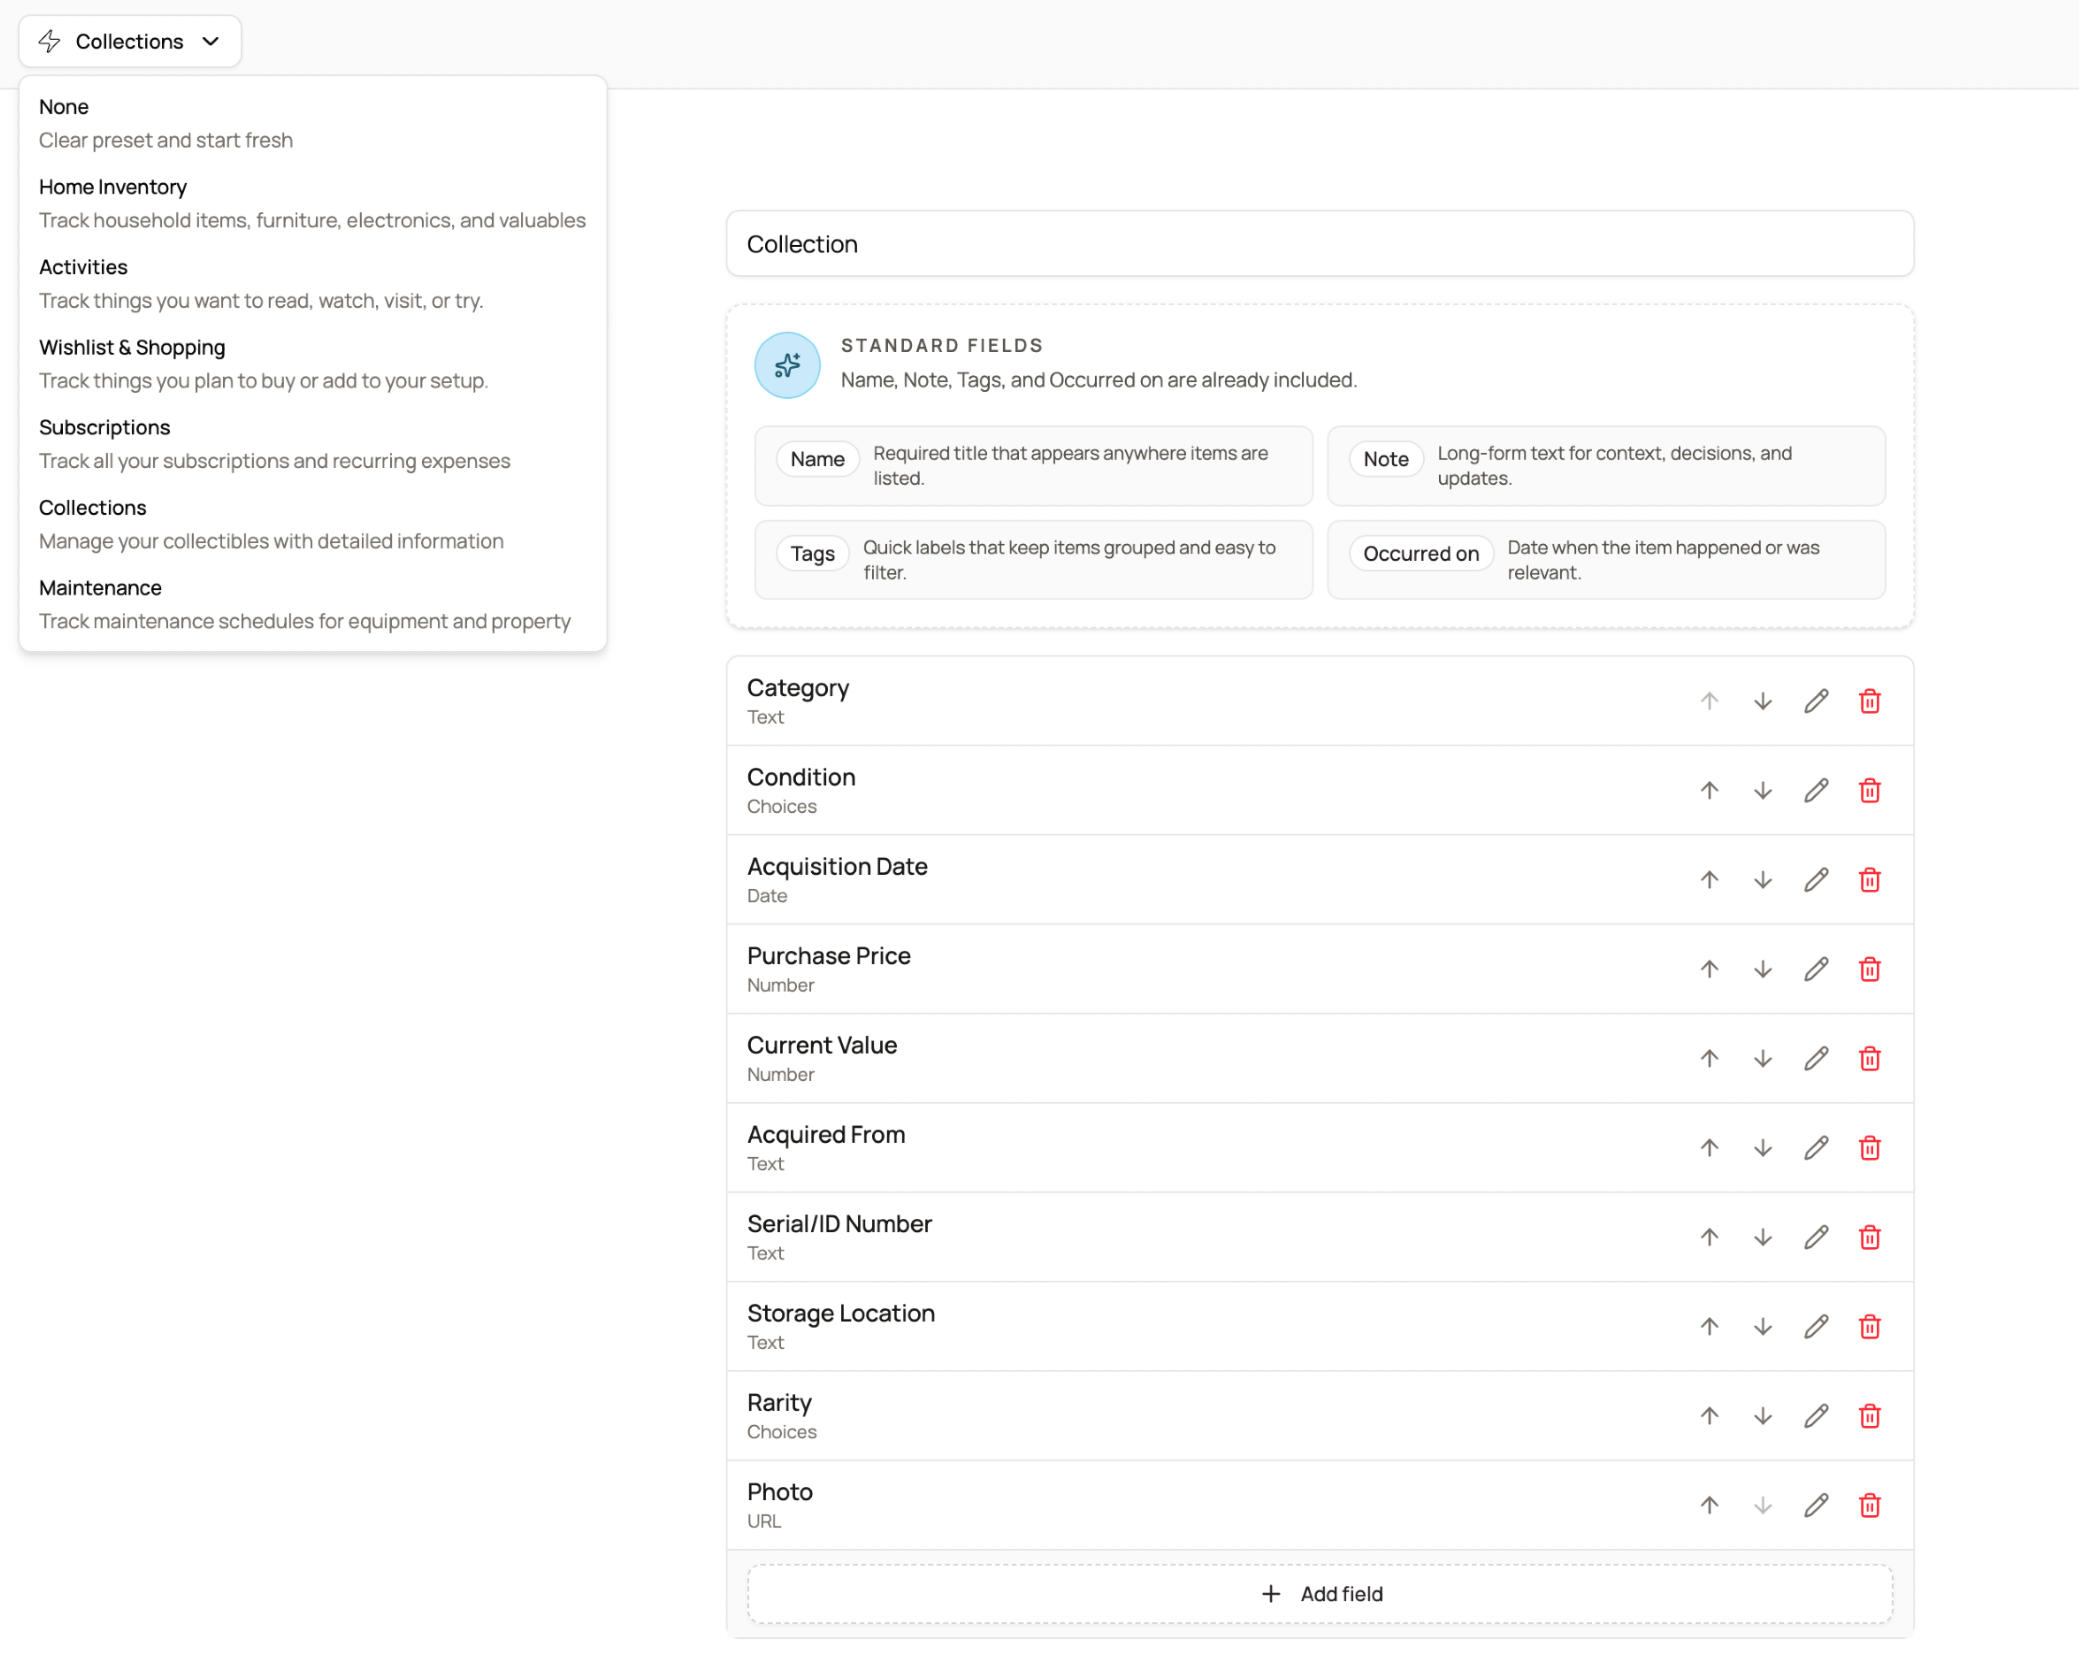This screenshot has height=1663, width=2079.
Task: Edit the Current Value field
Action: point(1816,1058)
